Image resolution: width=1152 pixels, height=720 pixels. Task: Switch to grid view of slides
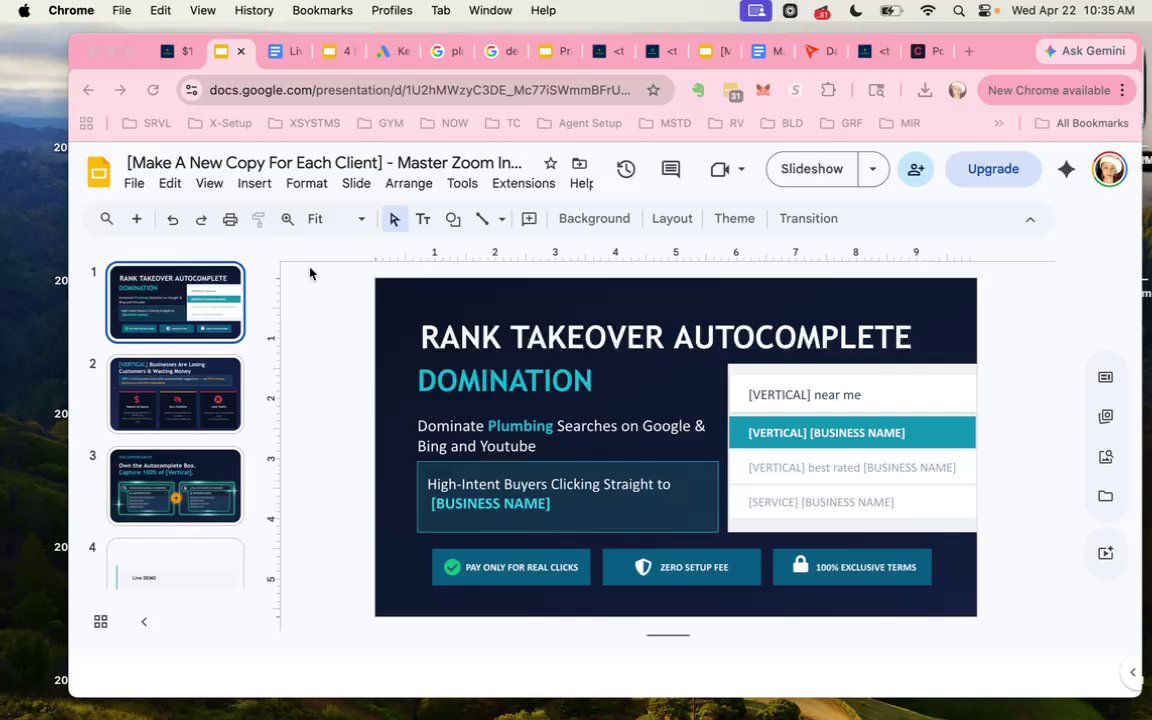point(101,622)
